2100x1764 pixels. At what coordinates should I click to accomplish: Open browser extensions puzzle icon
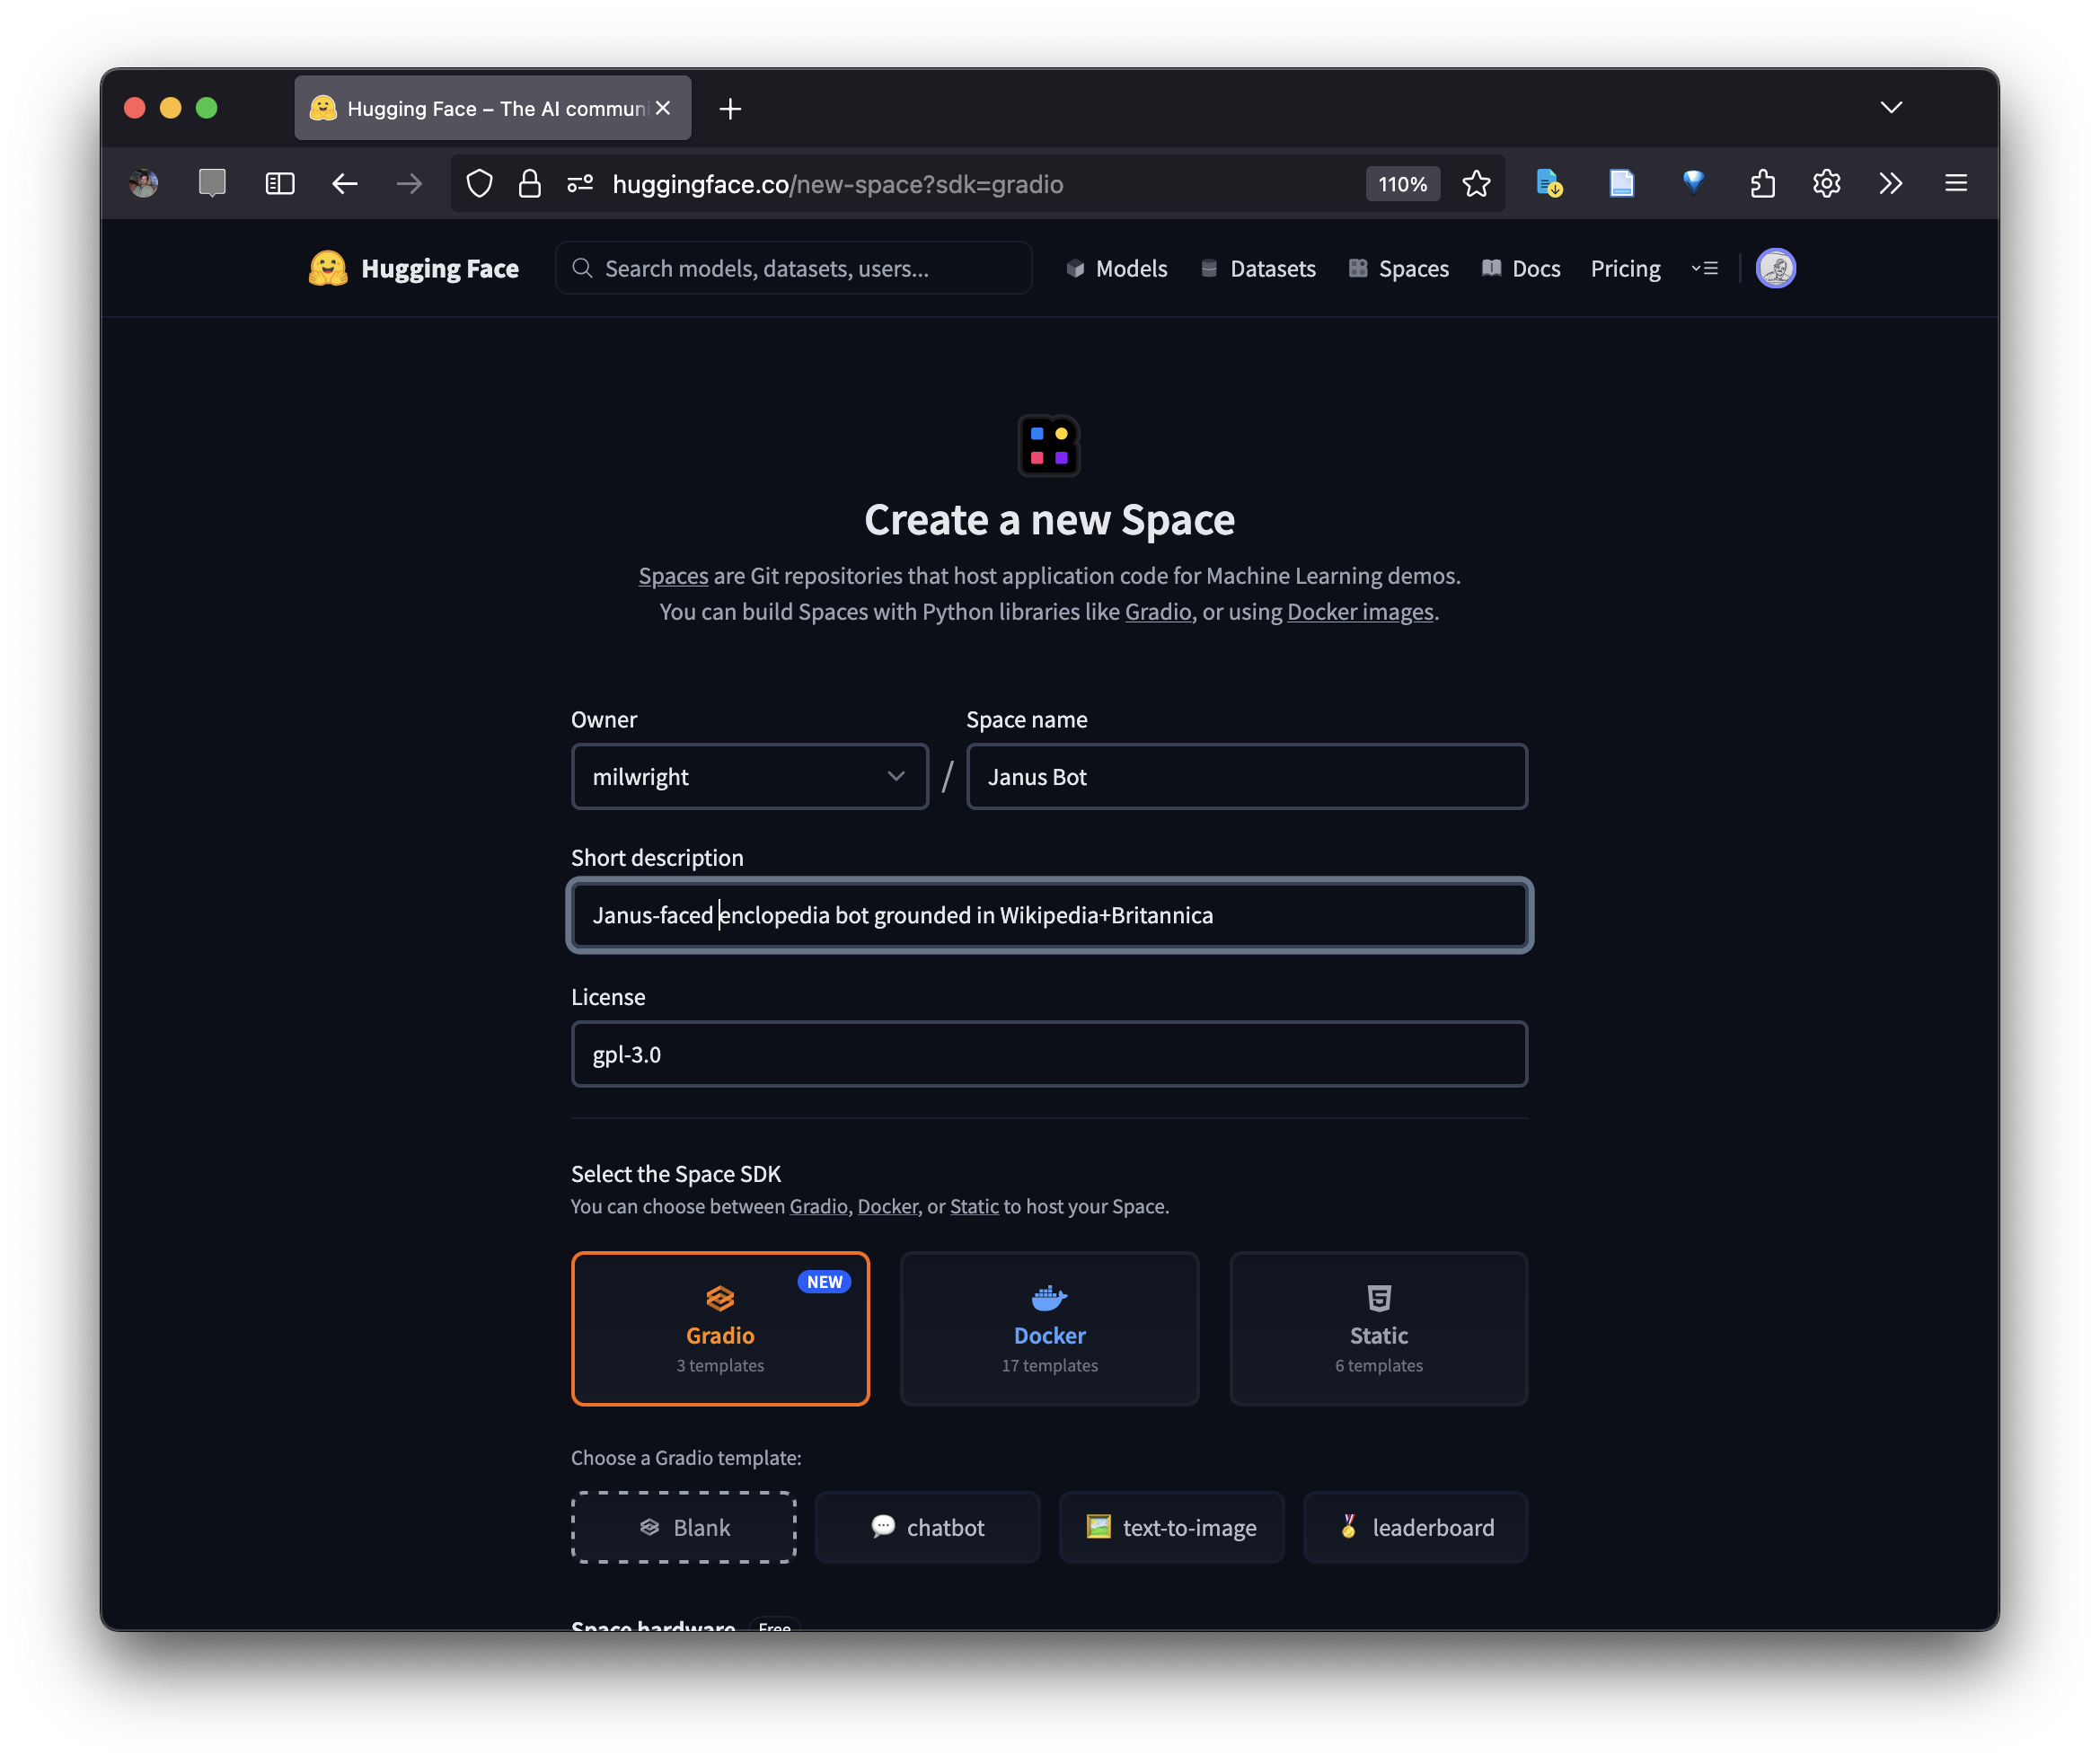[x=1762, y=184]
